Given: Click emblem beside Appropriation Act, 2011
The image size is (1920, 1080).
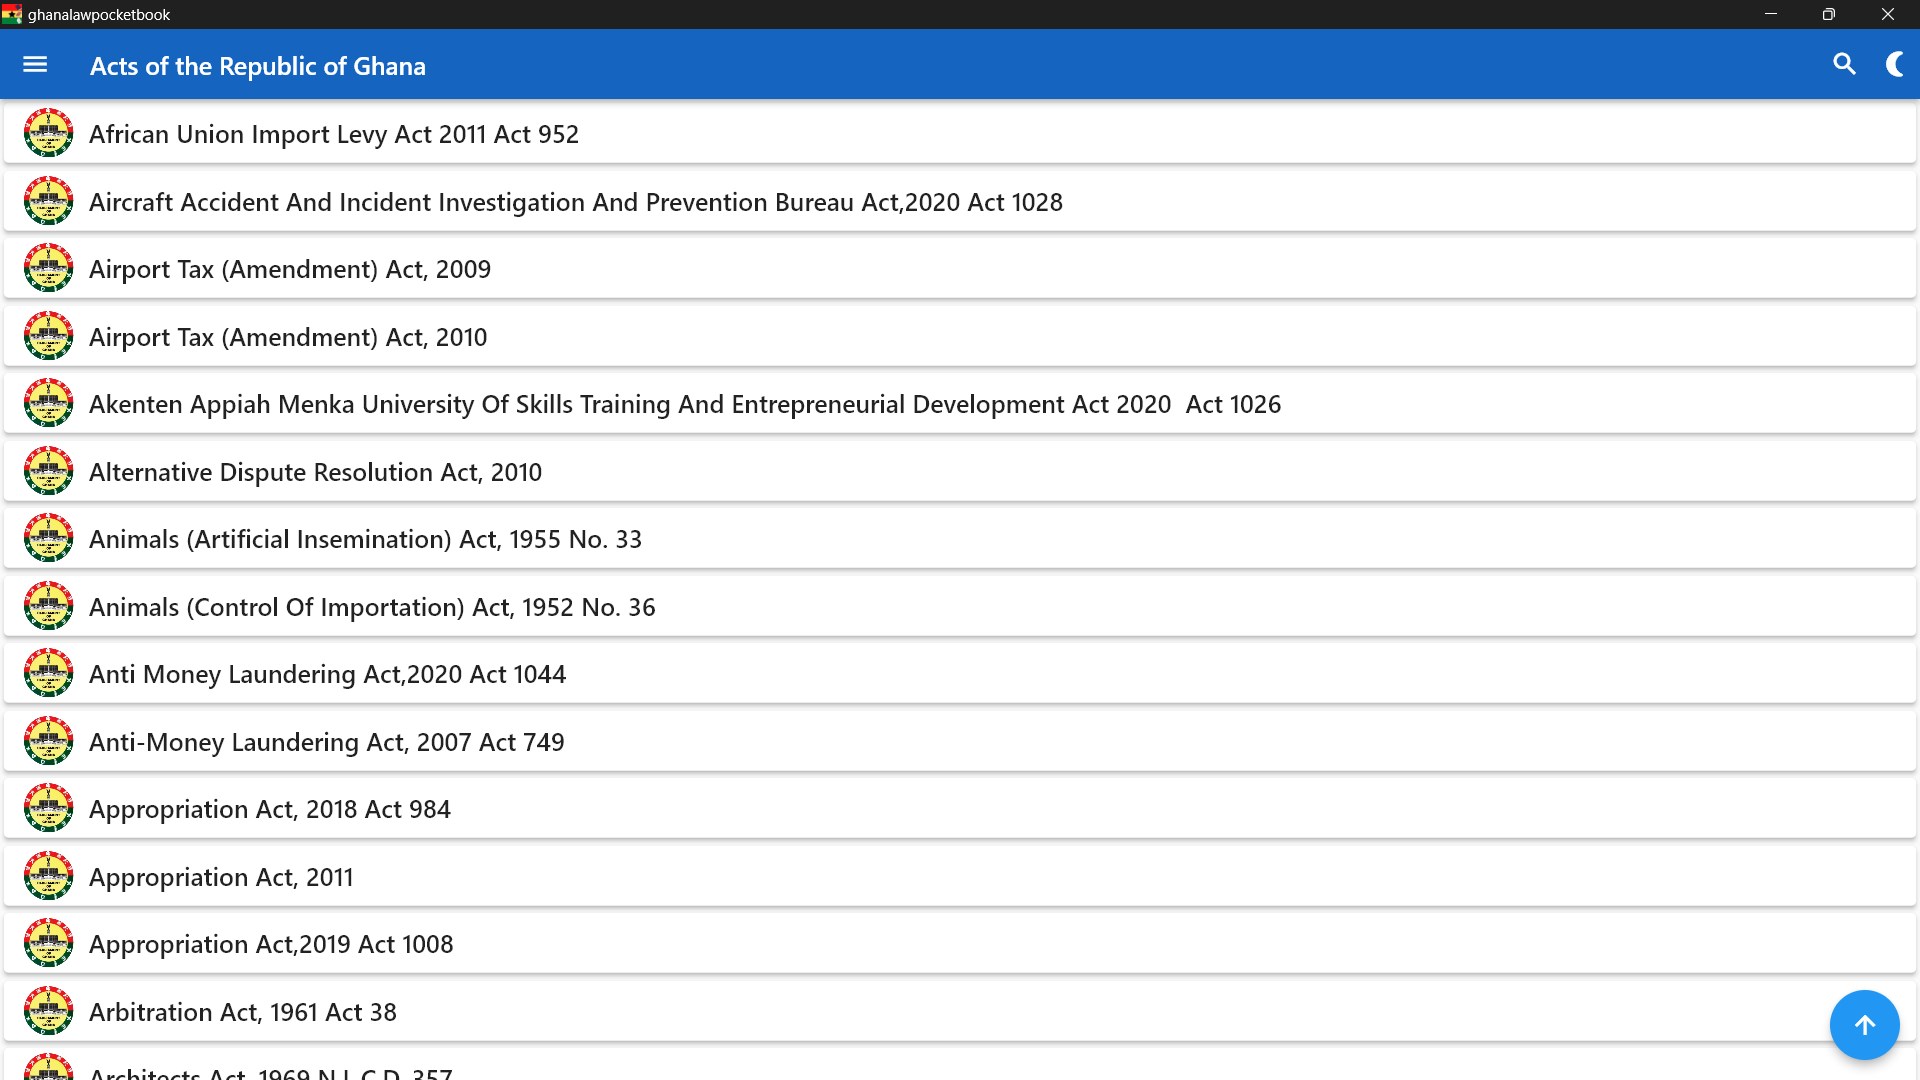Looking at the screenshot, I should tap(48, 876).
